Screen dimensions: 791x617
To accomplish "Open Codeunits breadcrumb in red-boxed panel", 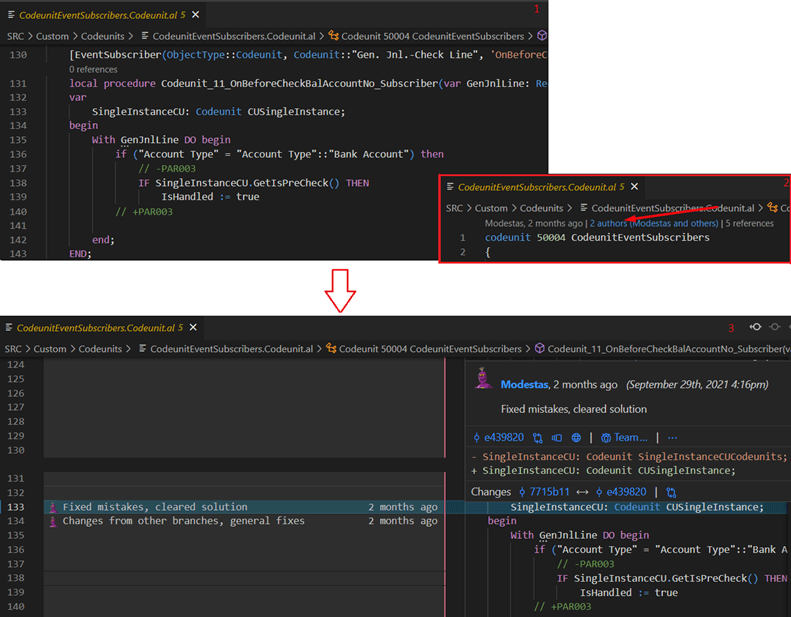I will pos(541,208).
